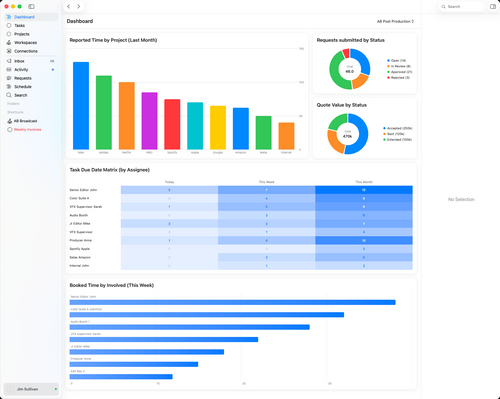Open the Weekly Invoices shortcut

(31, 129)
